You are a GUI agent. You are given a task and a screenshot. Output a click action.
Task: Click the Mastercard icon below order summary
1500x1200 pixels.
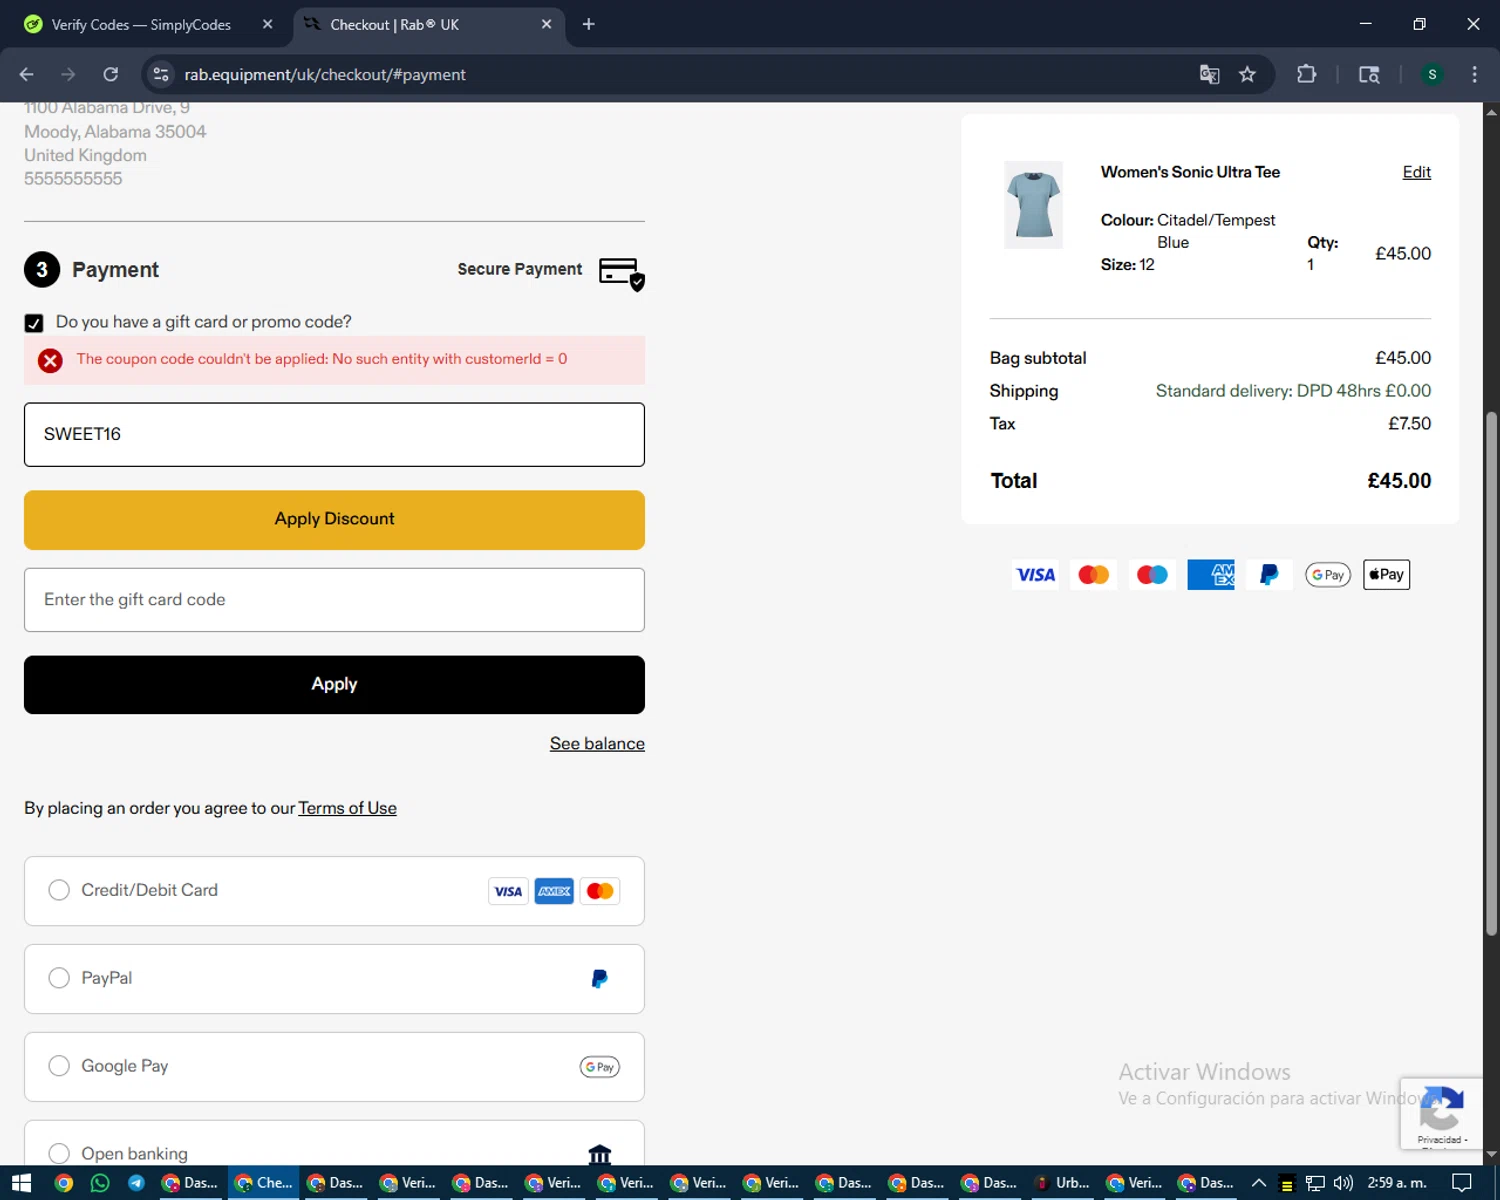point(1093,575)
